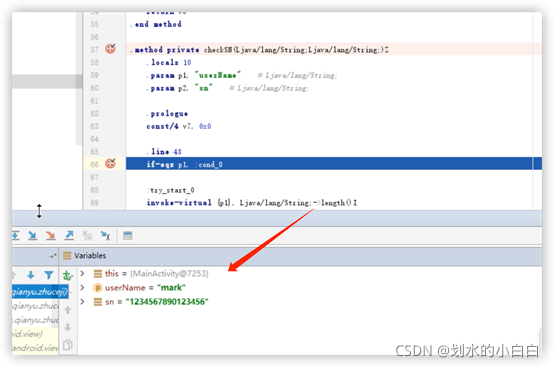
Task: Click the .end method line
Action: (x=155, y=24)
